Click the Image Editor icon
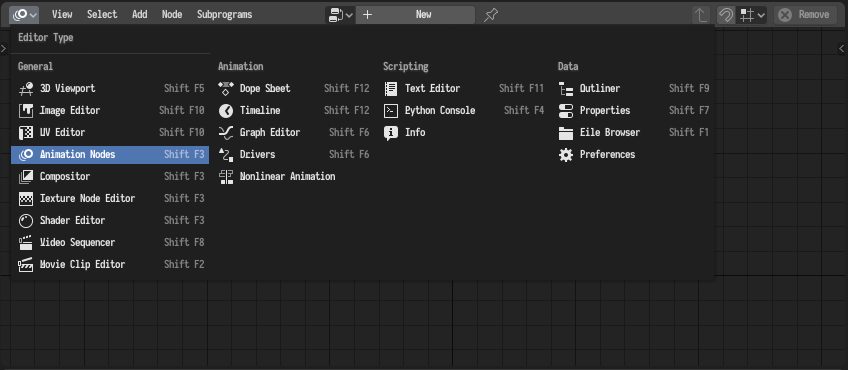 pyautogui.click(x=26, y=111)
